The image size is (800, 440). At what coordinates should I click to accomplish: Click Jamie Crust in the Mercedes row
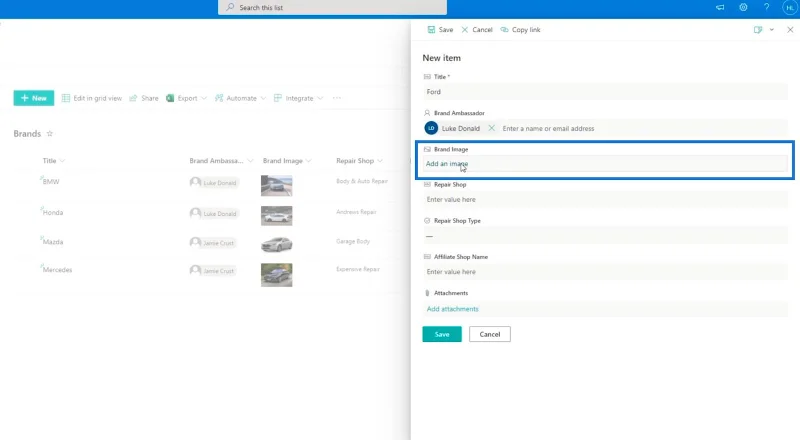coord(213,271)
